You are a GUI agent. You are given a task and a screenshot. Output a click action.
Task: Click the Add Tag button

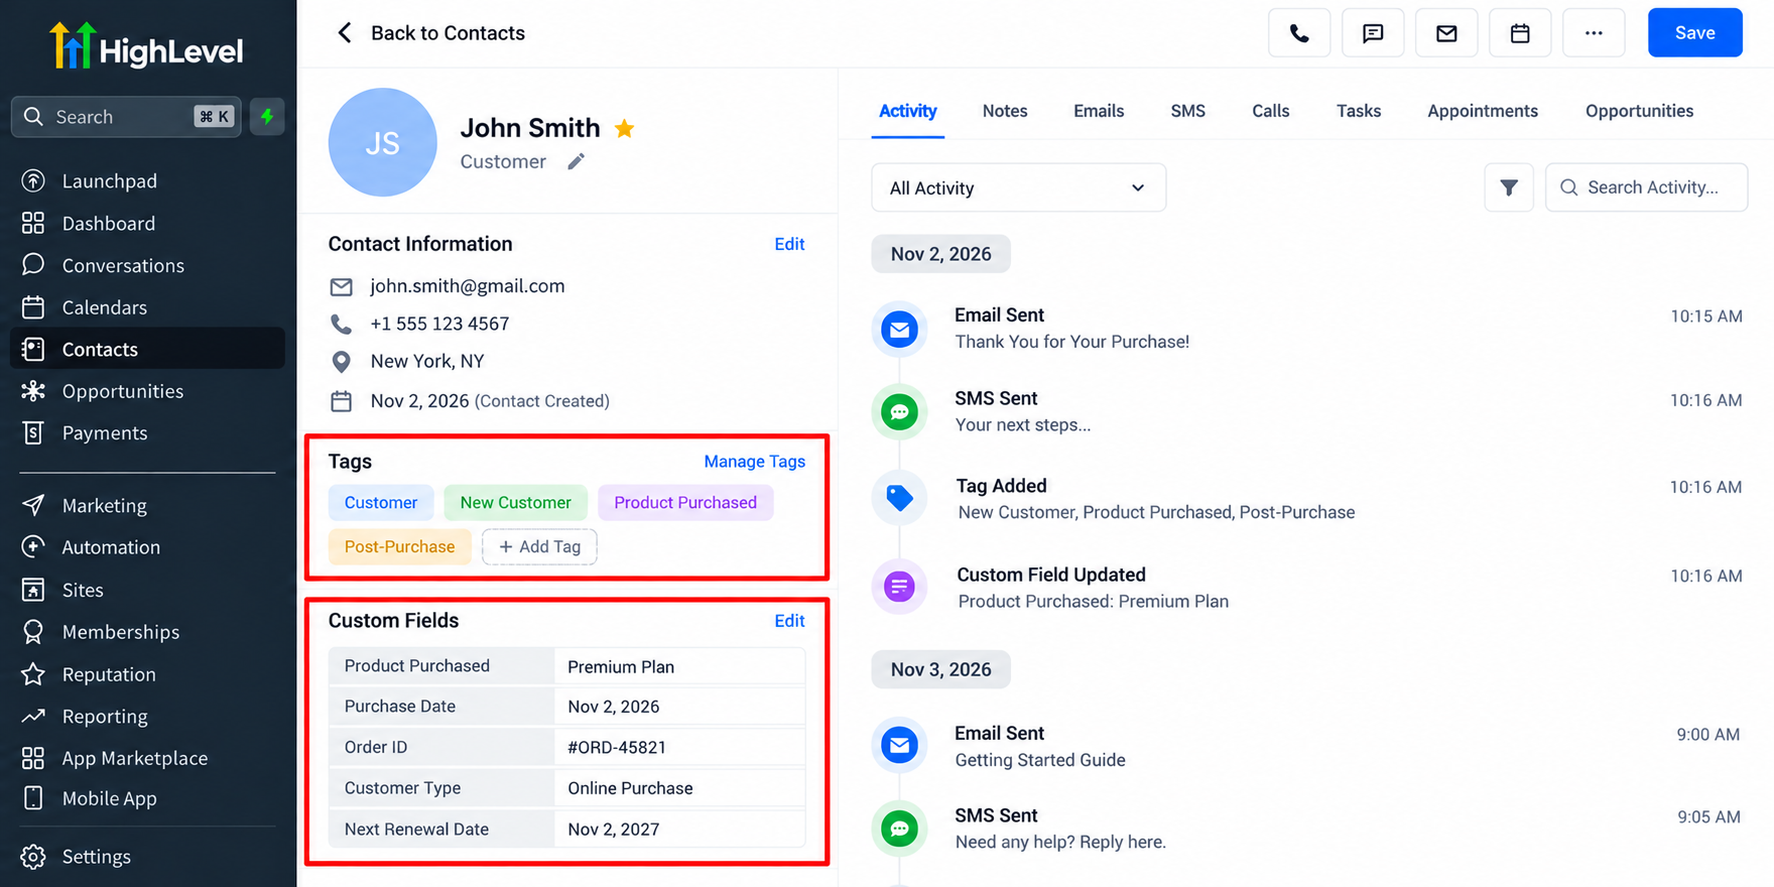tap(539, 547)
